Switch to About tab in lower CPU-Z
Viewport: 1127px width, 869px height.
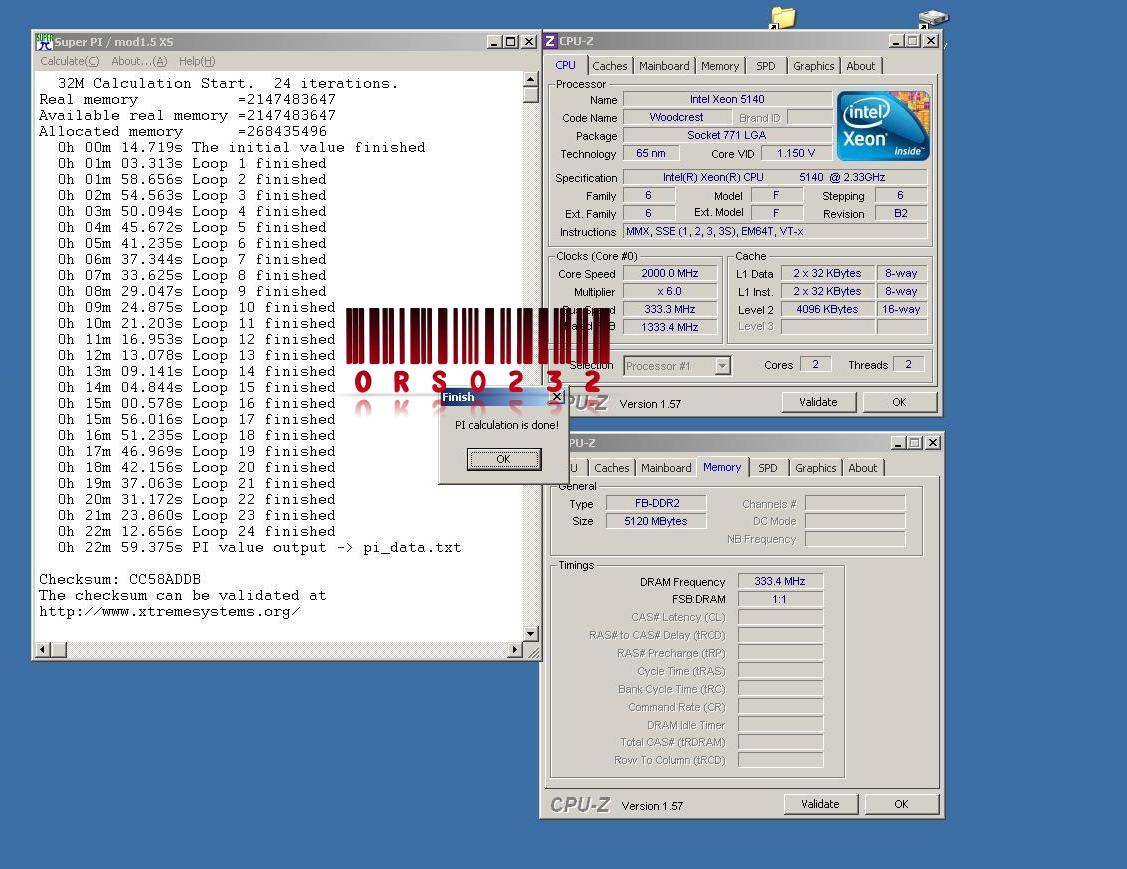coord(862,468)
